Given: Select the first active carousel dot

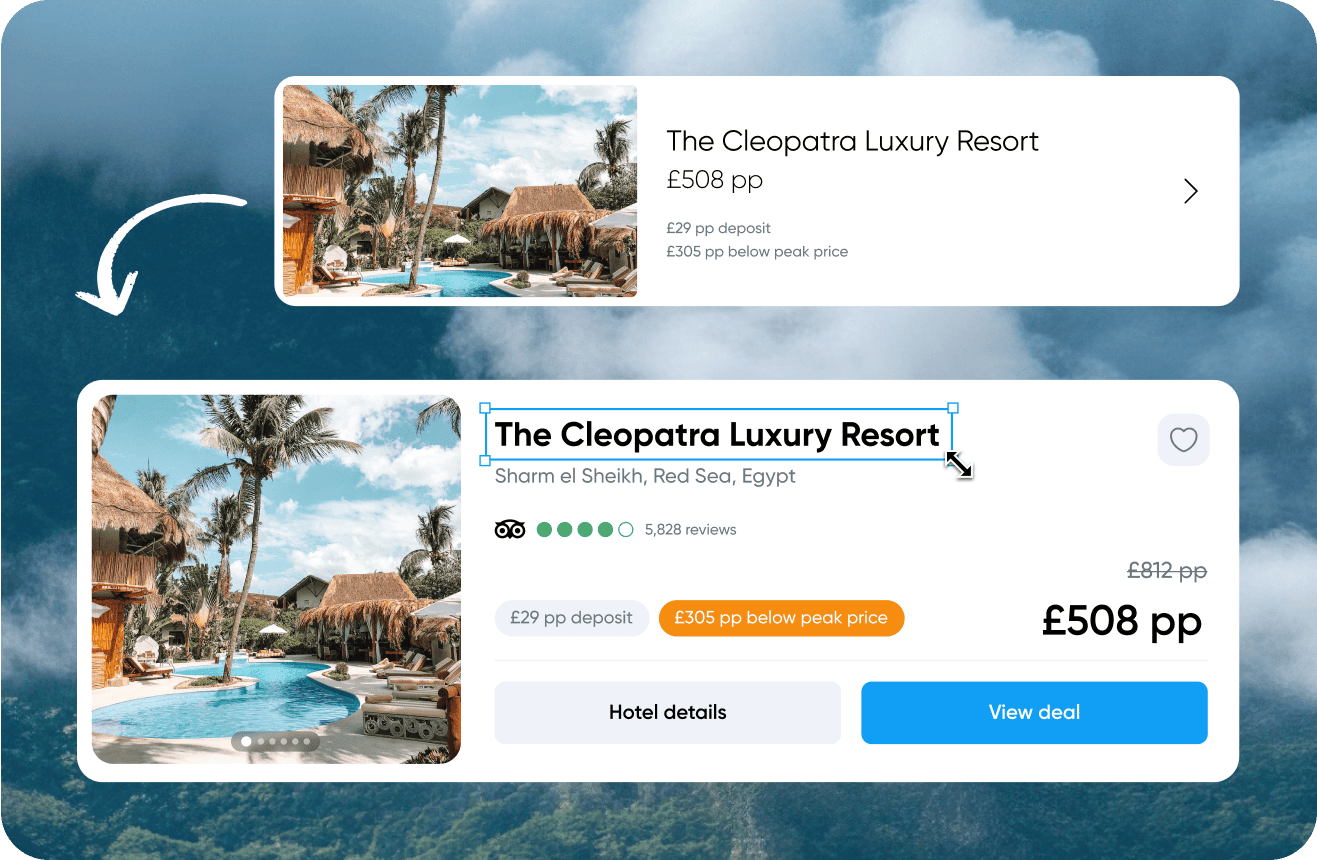Looking at the screenshot, I should click(246, 742).
